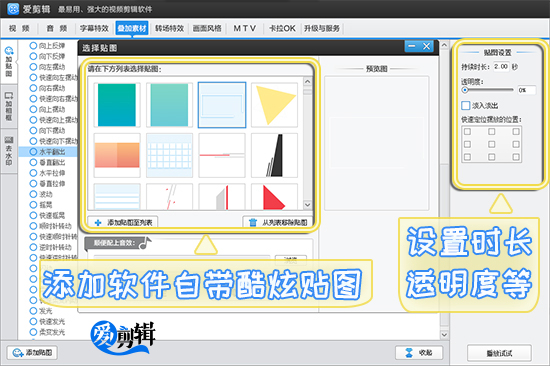This screenshot has height=366, width=550.
Task: Click the 收起 button with hourglass icon
Action: point(419,353)
